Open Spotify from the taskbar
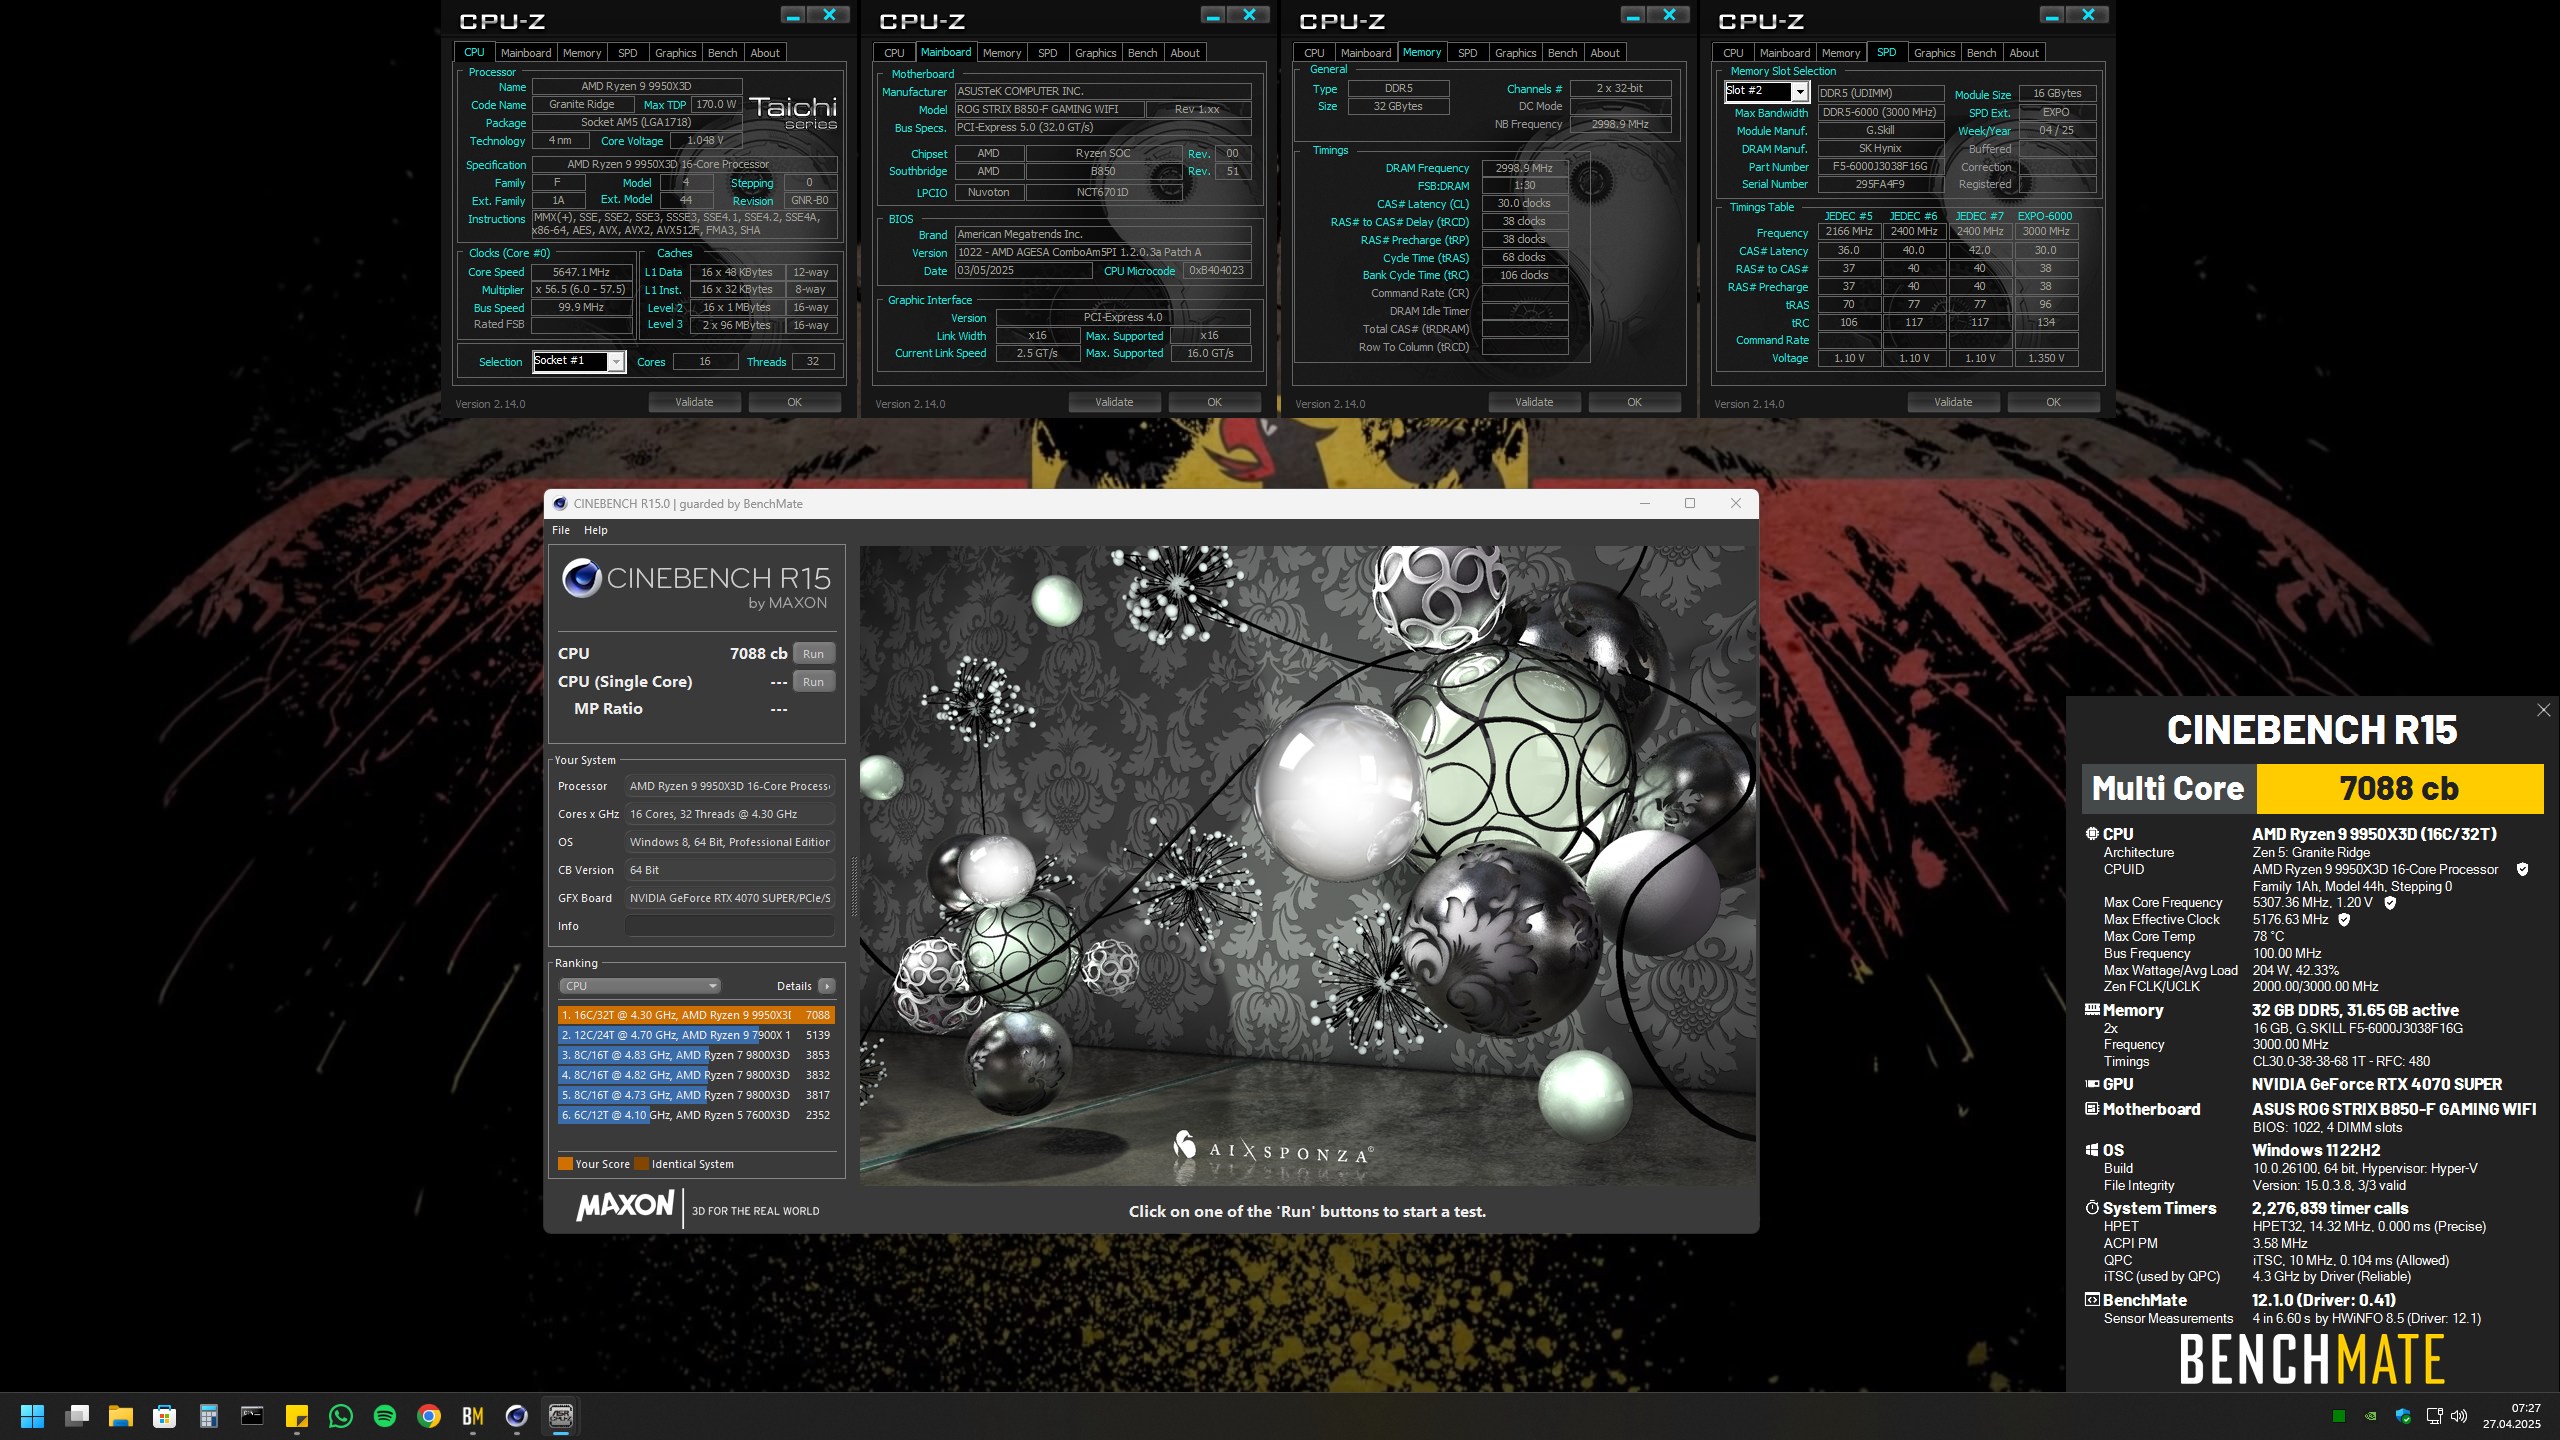 pos(385,1416)
